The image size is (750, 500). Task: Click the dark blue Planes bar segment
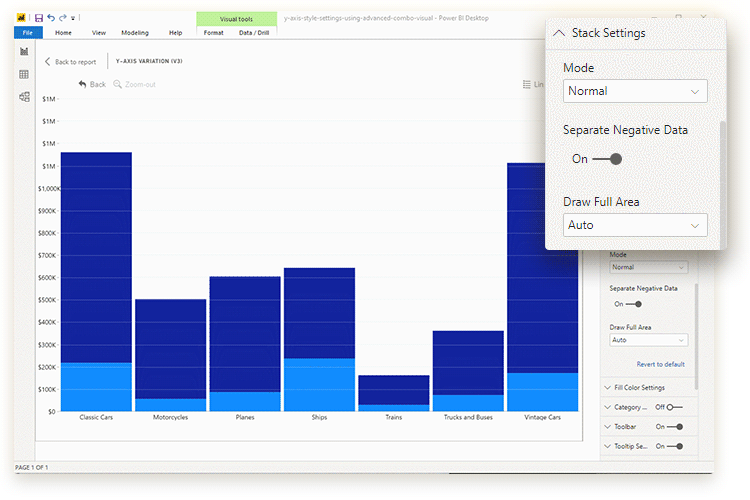pos(245,334)
